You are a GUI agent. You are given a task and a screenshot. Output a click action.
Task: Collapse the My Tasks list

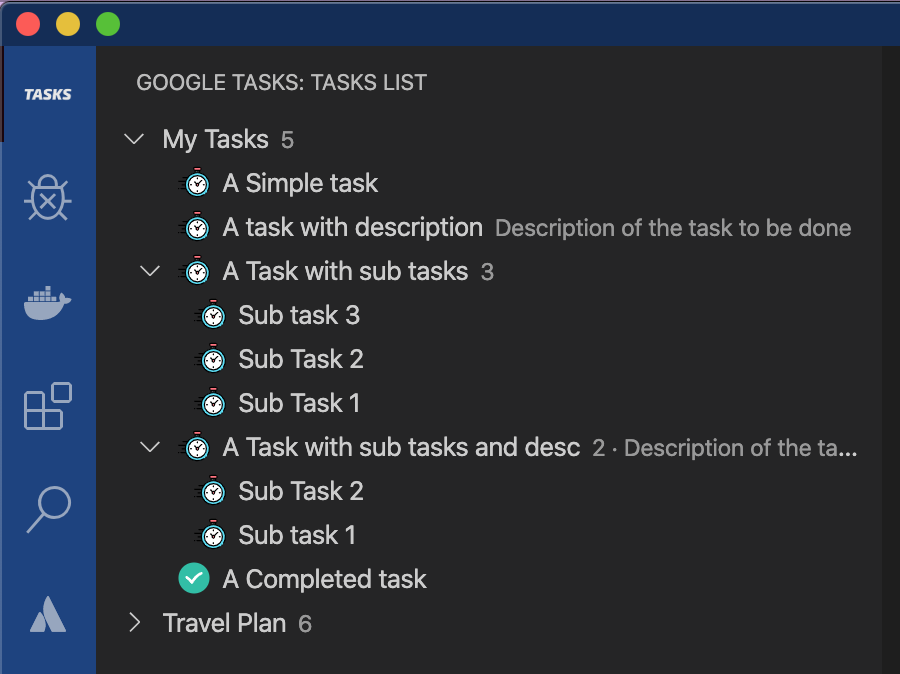(134, 139)
